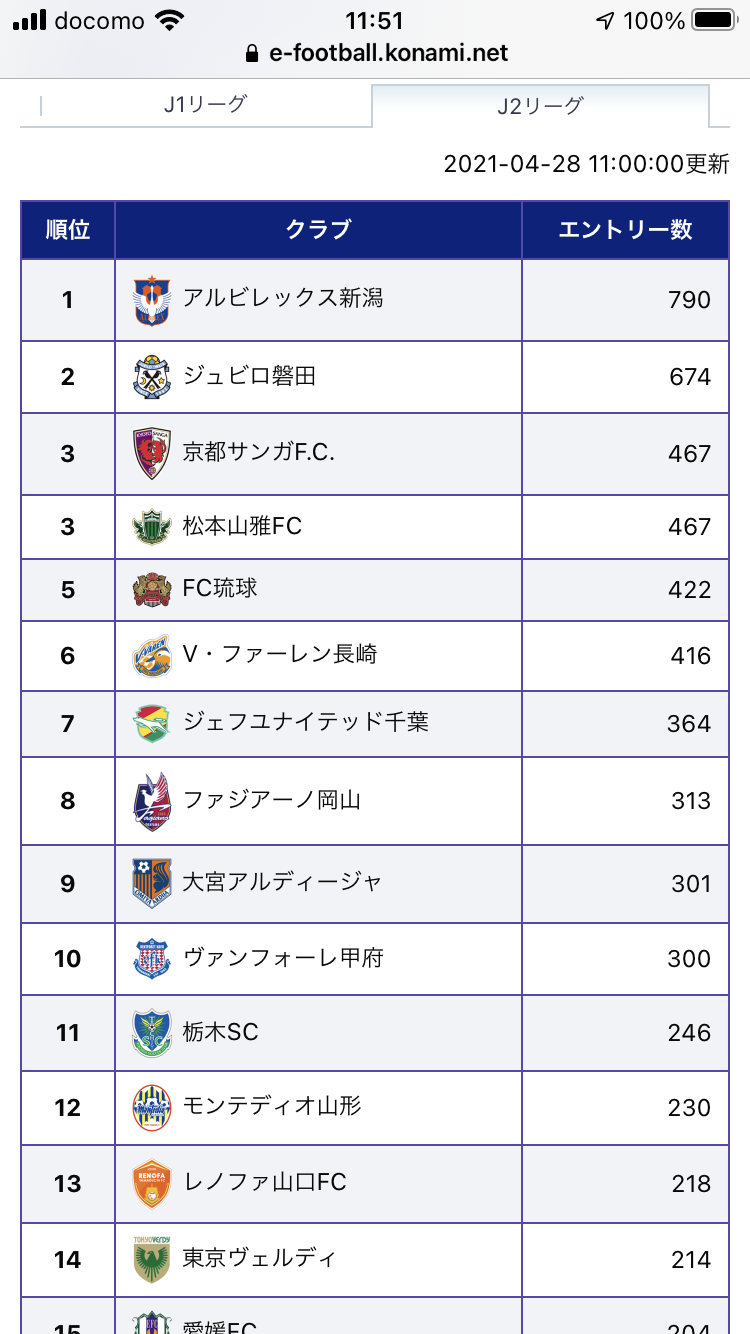This screenshot has height=1334, width=750.
Task: Click the V-Varen Nagasaki crest
Action: tap(152, 656)
